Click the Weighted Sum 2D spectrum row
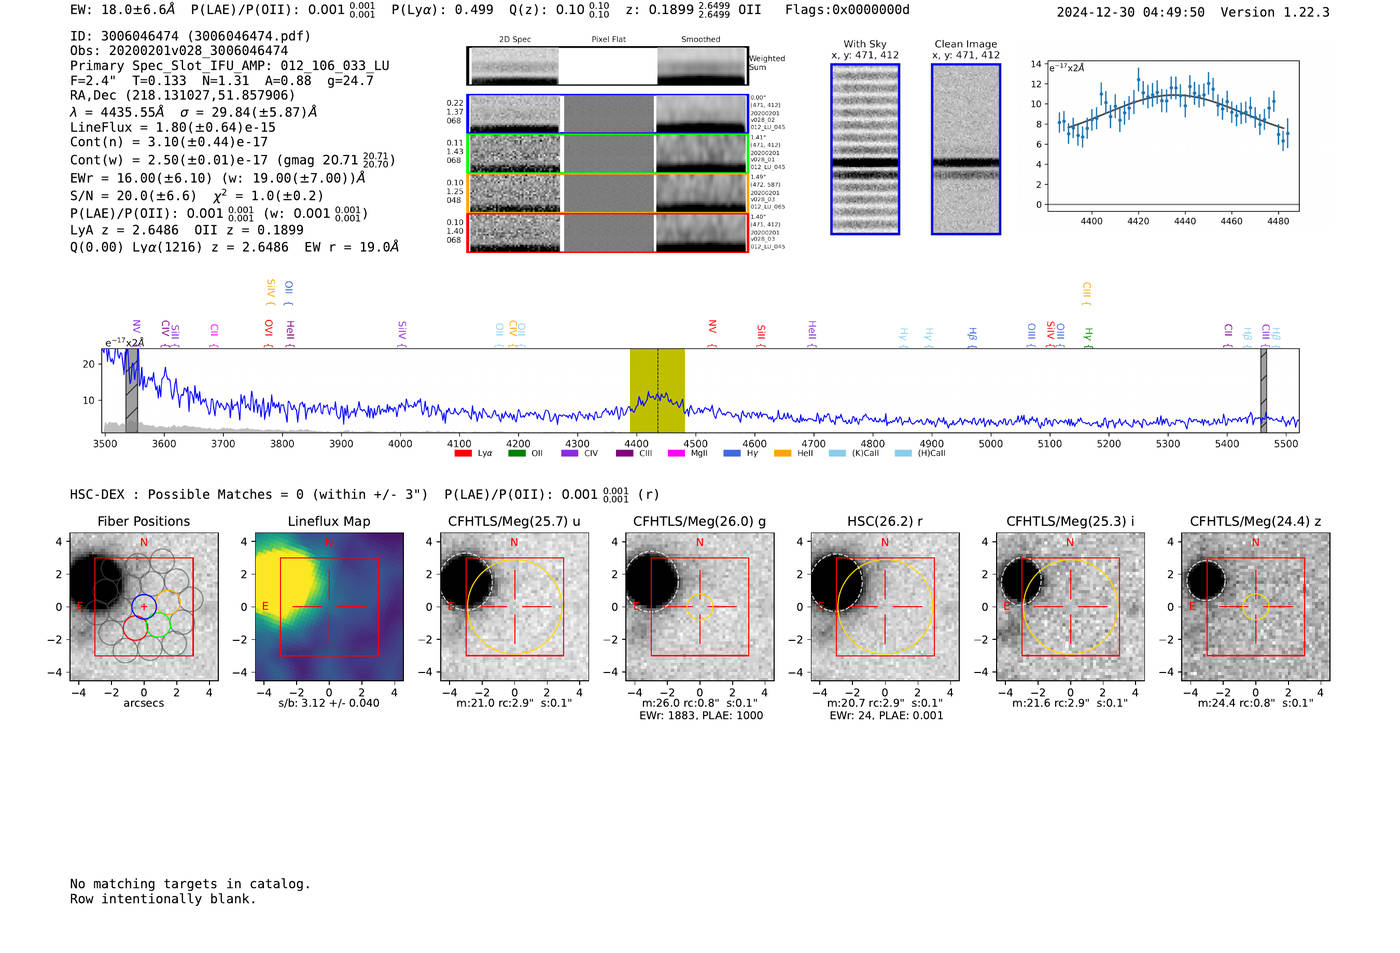The height and width of the screenshot is (953, 1400). pos(607,66)
